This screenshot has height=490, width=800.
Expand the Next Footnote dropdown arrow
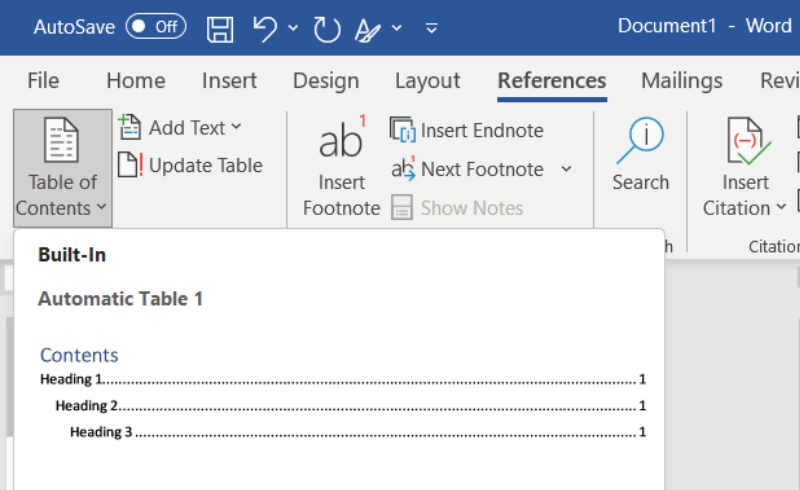point(566,169)
